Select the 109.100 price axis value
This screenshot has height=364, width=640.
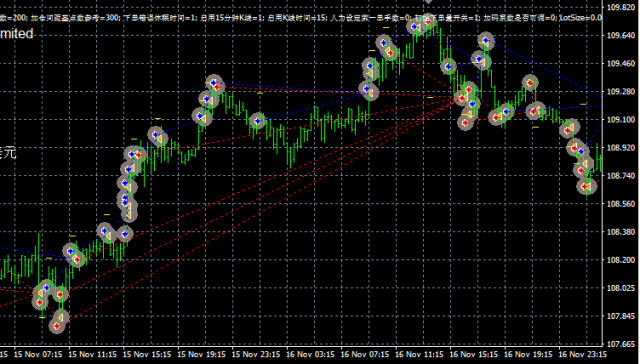pyautogui.click(x=621, y=120)
